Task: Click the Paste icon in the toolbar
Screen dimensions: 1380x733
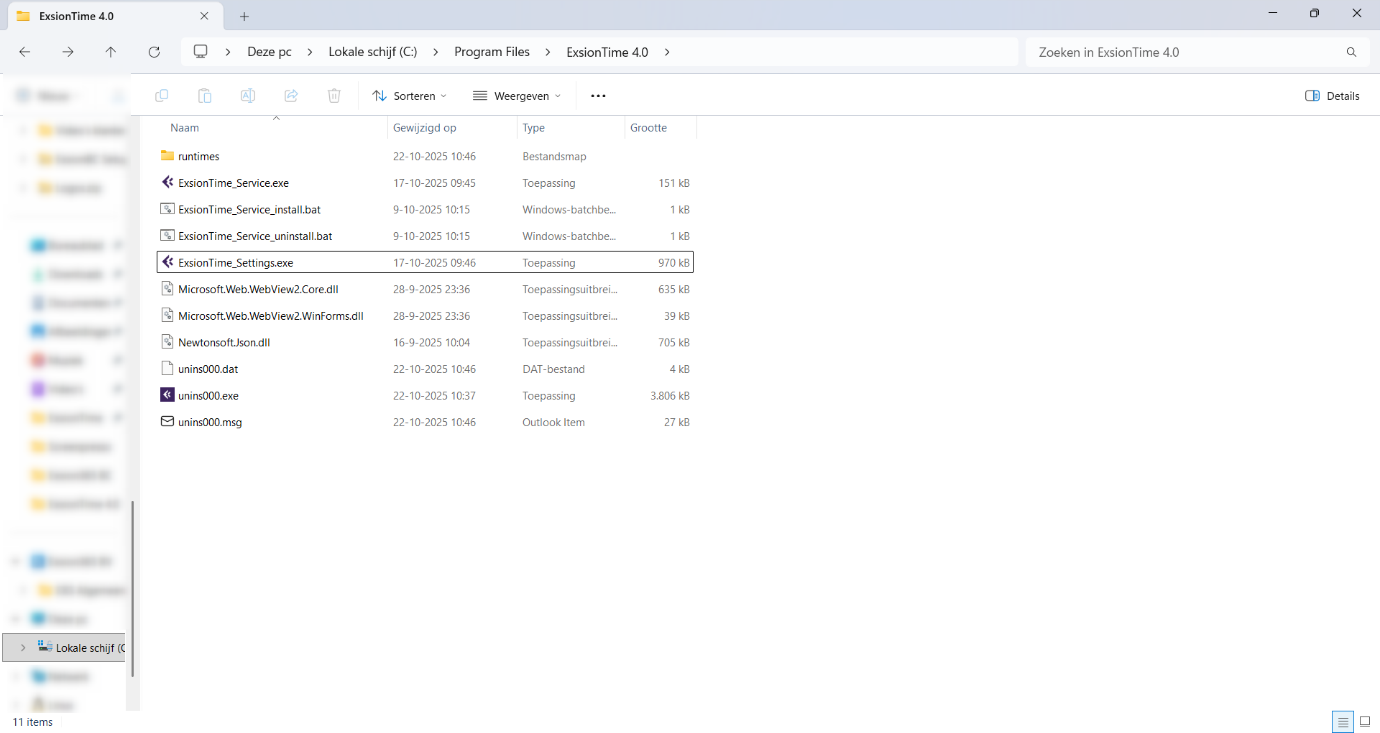Action: coord(205,96)
